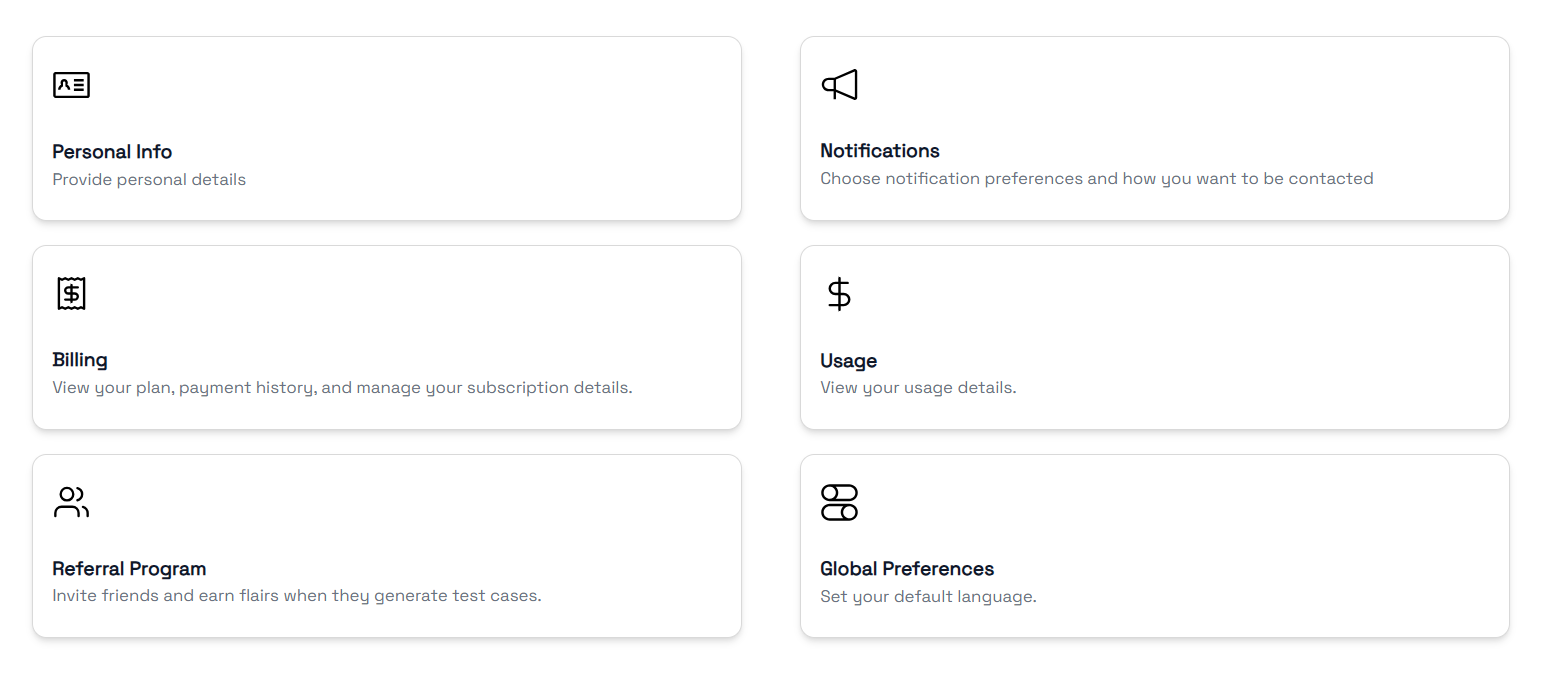Open the Billing heading
The height and width of the screenshot is (684, 1544).
coord(80,360)
